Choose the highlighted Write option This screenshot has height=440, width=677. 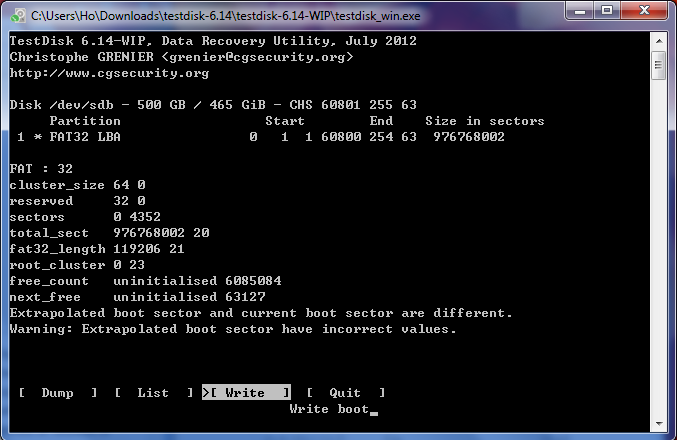(x=246, y=393)
